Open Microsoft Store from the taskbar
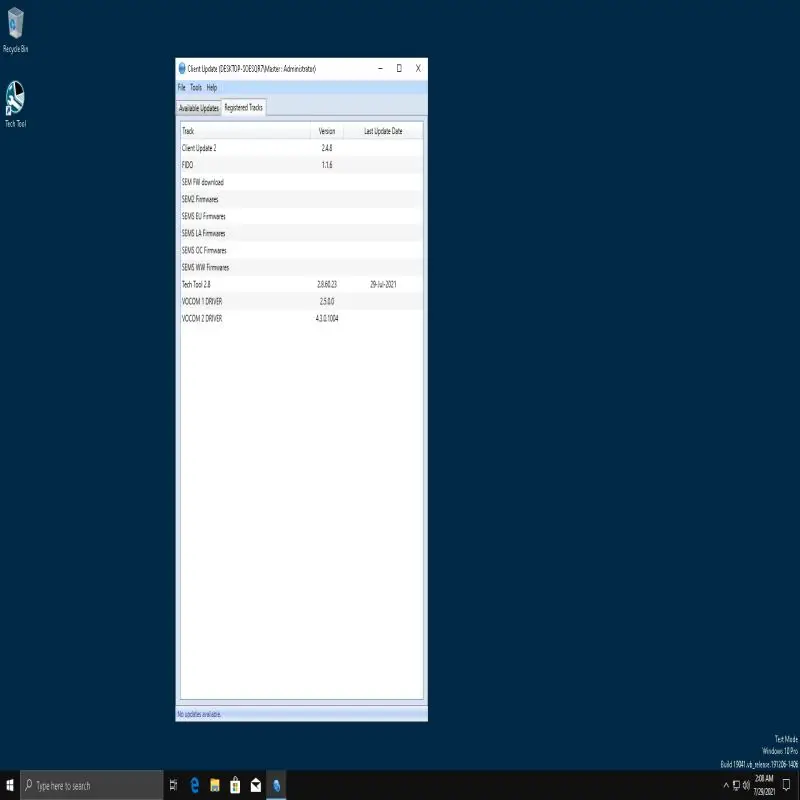The width and height of the screenshot is (800, 800). (235, 785)
